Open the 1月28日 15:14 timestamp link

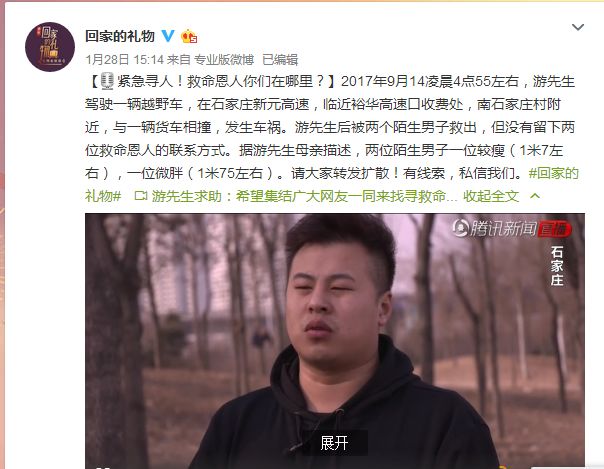tap(124, 59)
